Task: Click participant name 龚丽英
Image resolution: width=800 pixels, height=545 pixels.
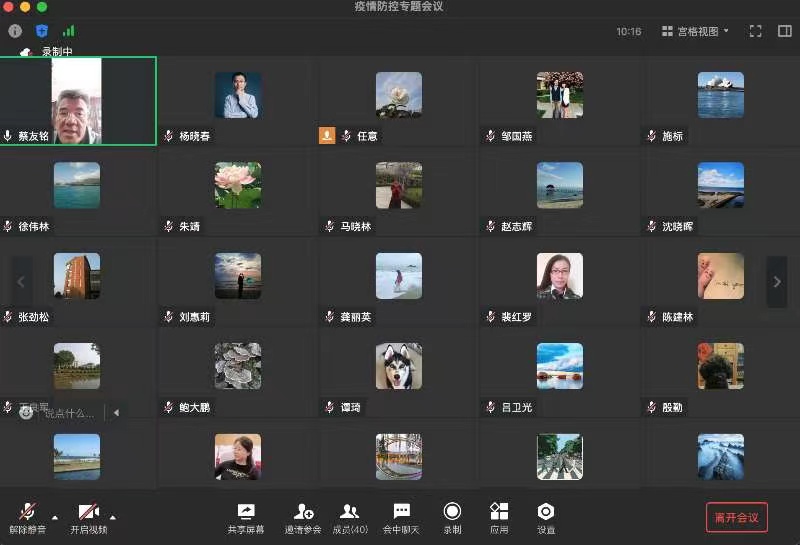Action: 356,317
